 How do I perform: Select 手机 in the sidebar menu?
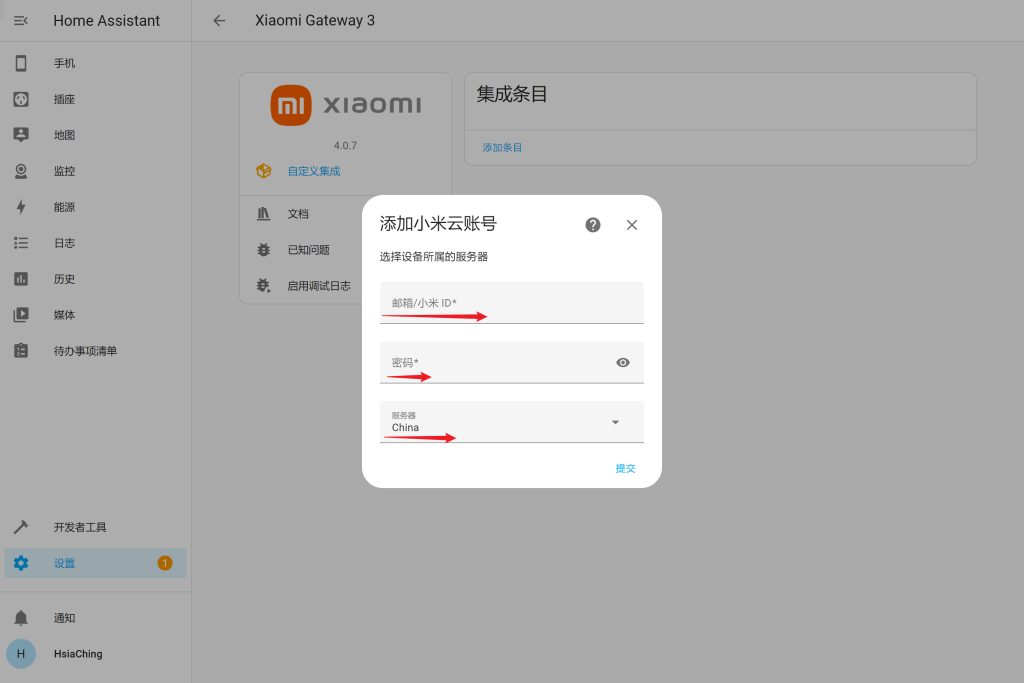coord(65,63)
